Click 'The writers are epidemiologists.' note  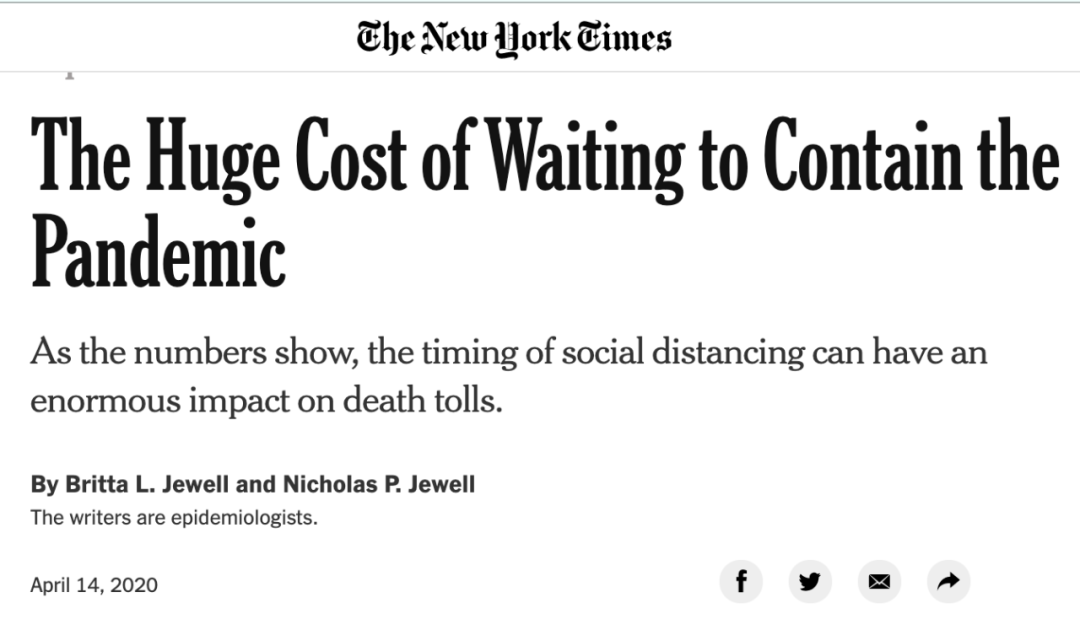(174, 517)
